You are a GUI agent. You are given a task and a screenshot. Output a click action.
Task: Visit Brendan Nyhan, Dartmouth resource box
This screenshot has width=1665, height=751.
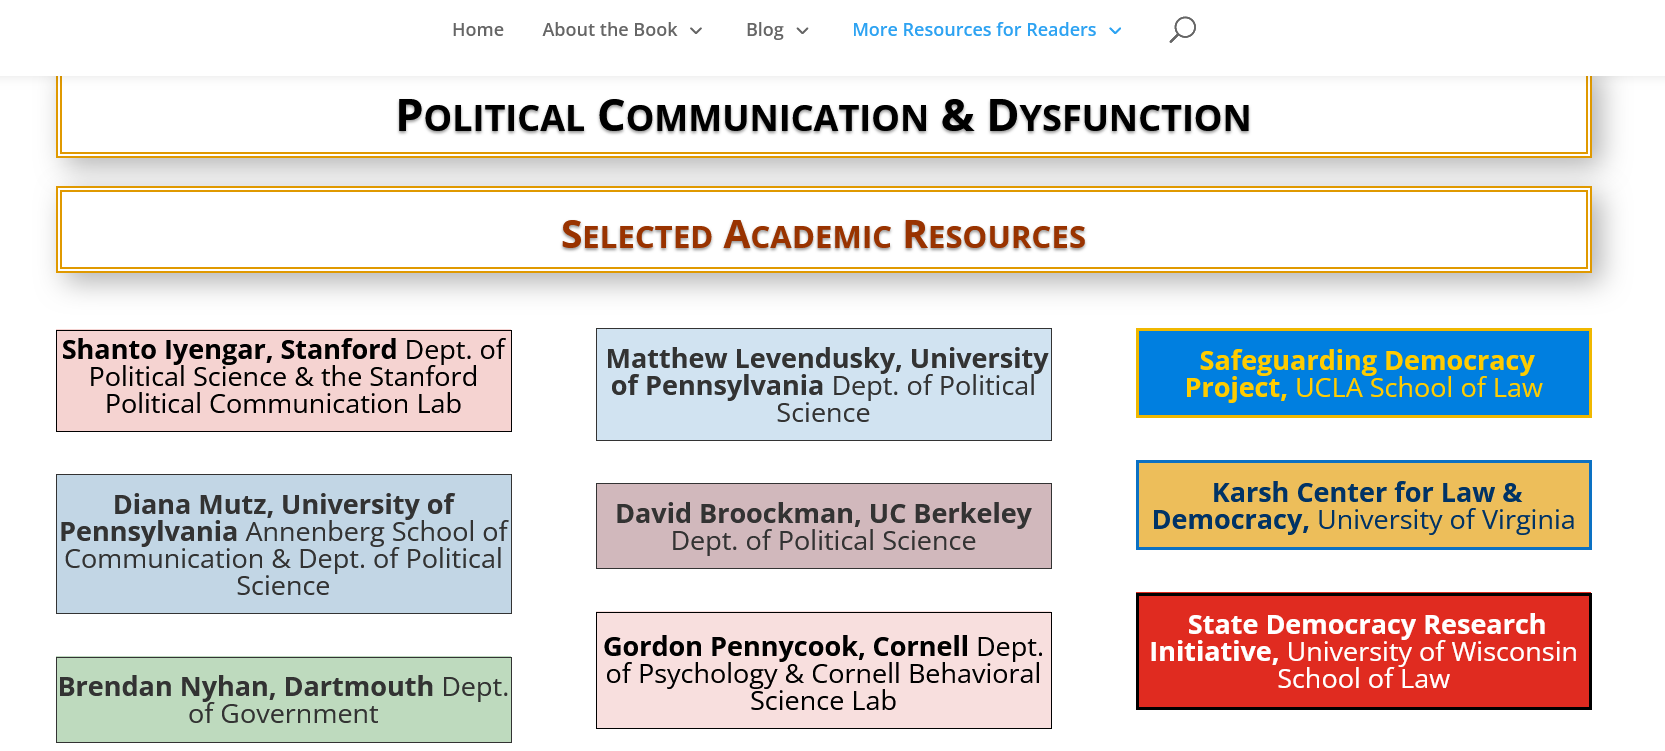283,699
